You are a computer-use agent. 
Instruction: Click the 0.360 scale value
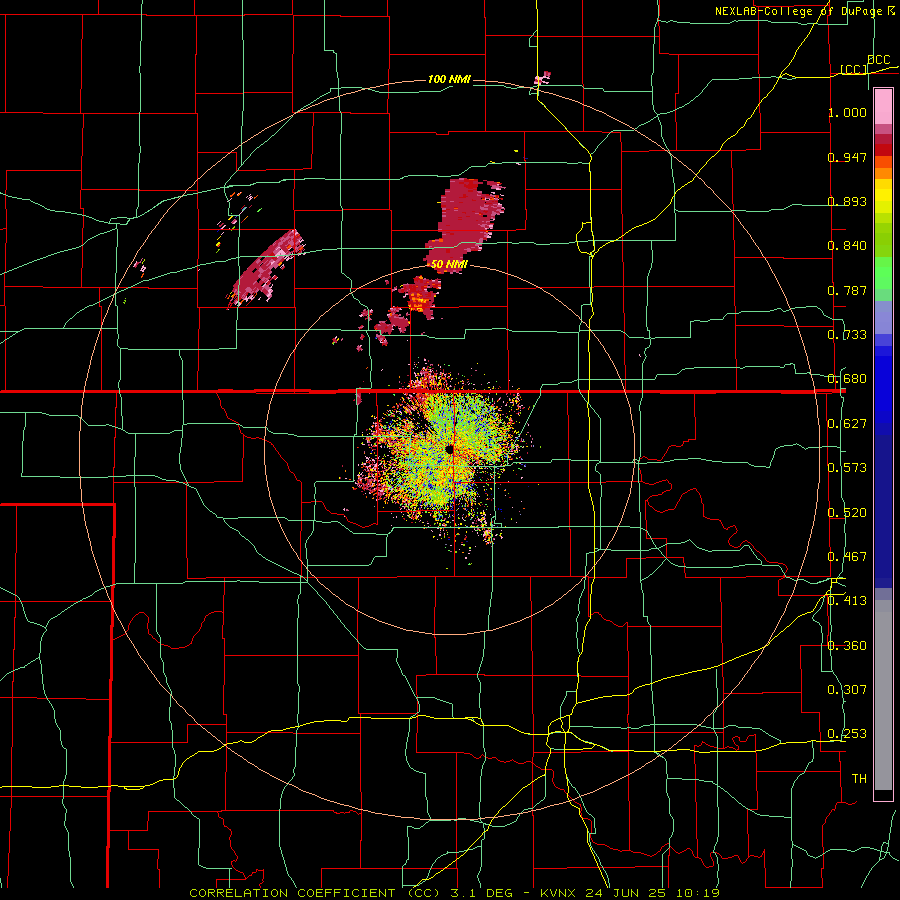[847, 646]
